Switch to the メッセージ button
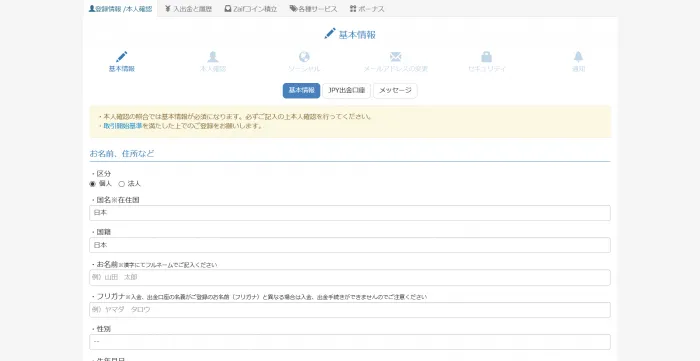 [395, 91]
